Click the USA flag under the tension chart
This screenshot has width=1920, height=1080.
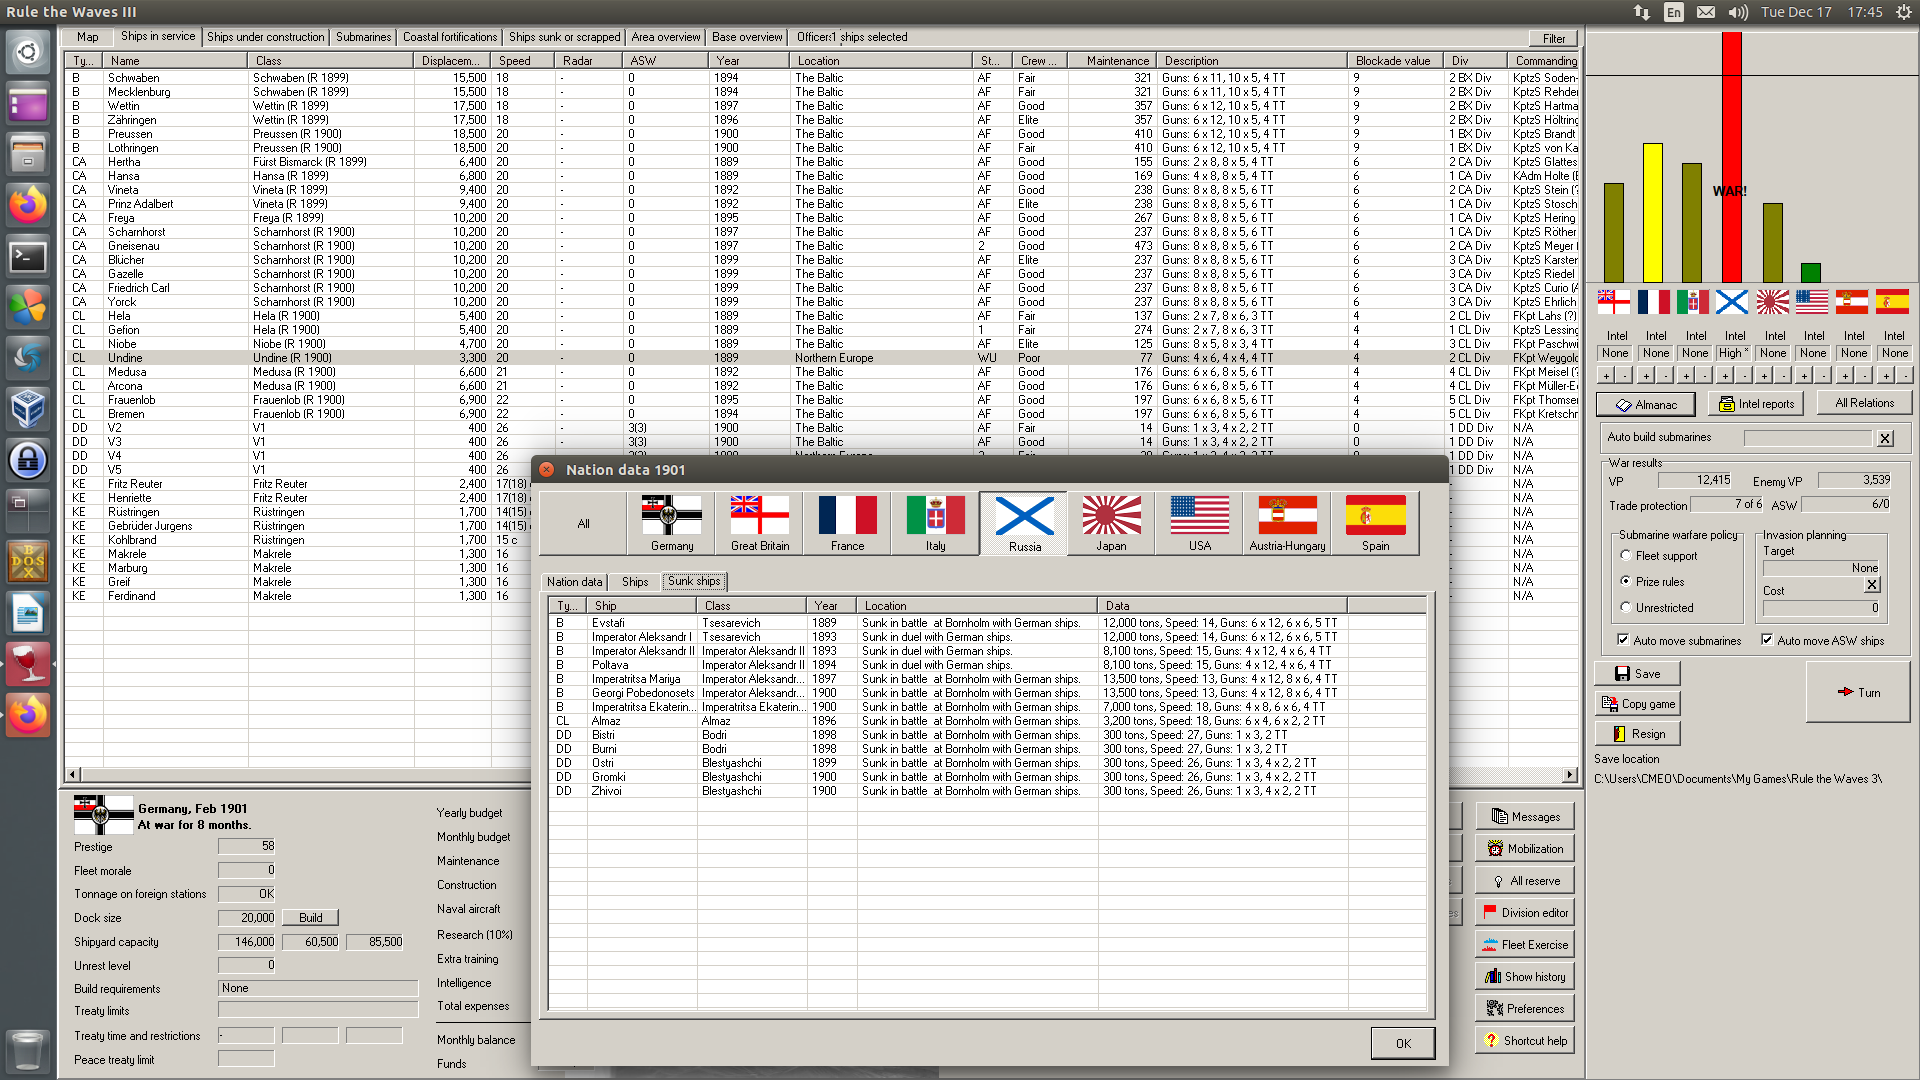1811,301
